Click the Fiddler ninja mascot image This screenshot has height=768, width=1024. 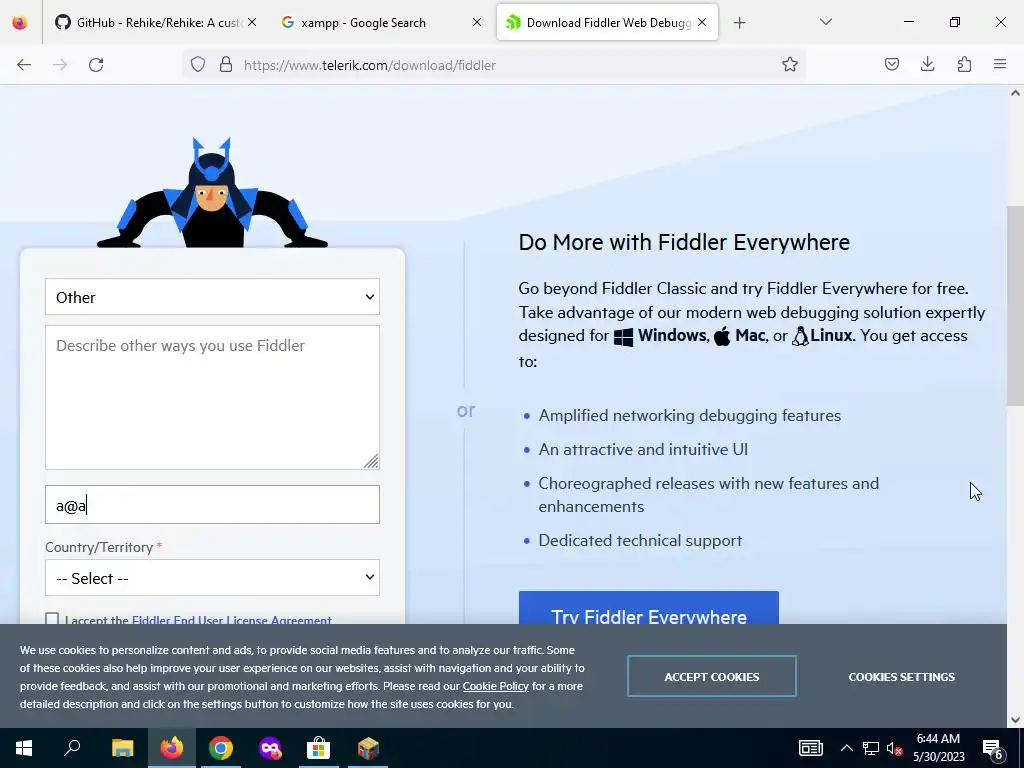click(212, 193)
